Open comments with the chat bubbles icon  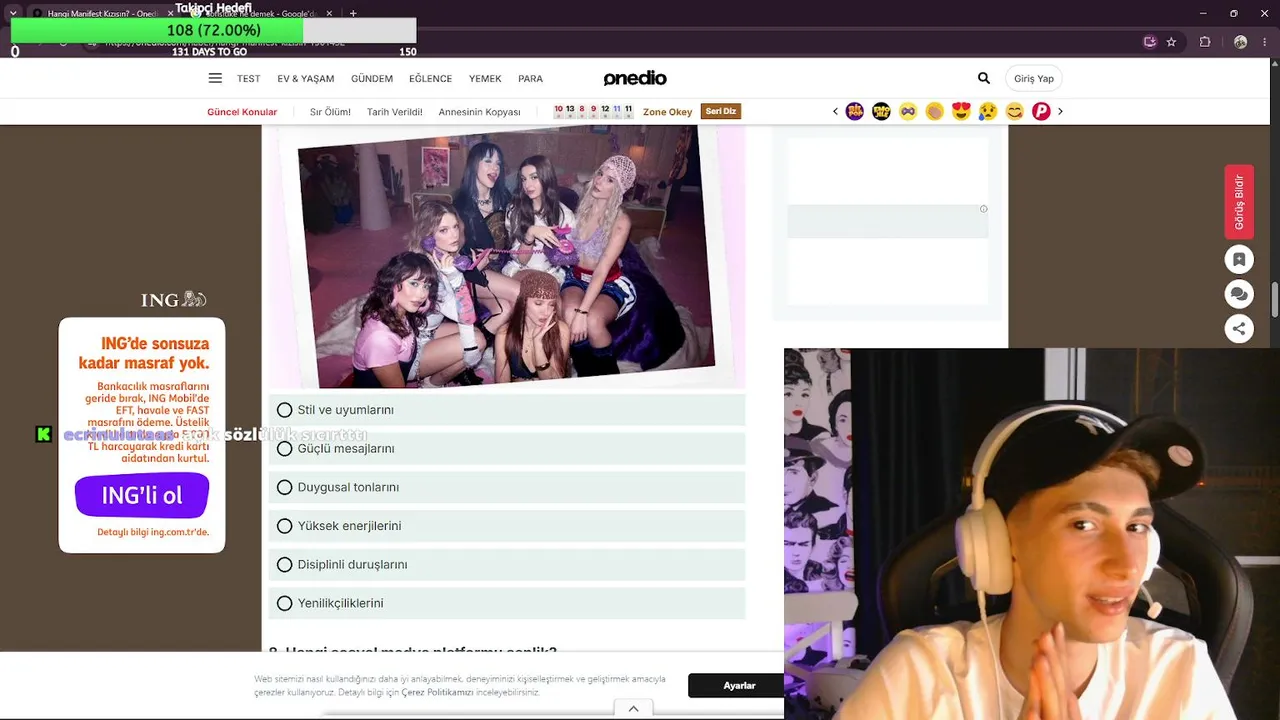tap(1239, 294)
